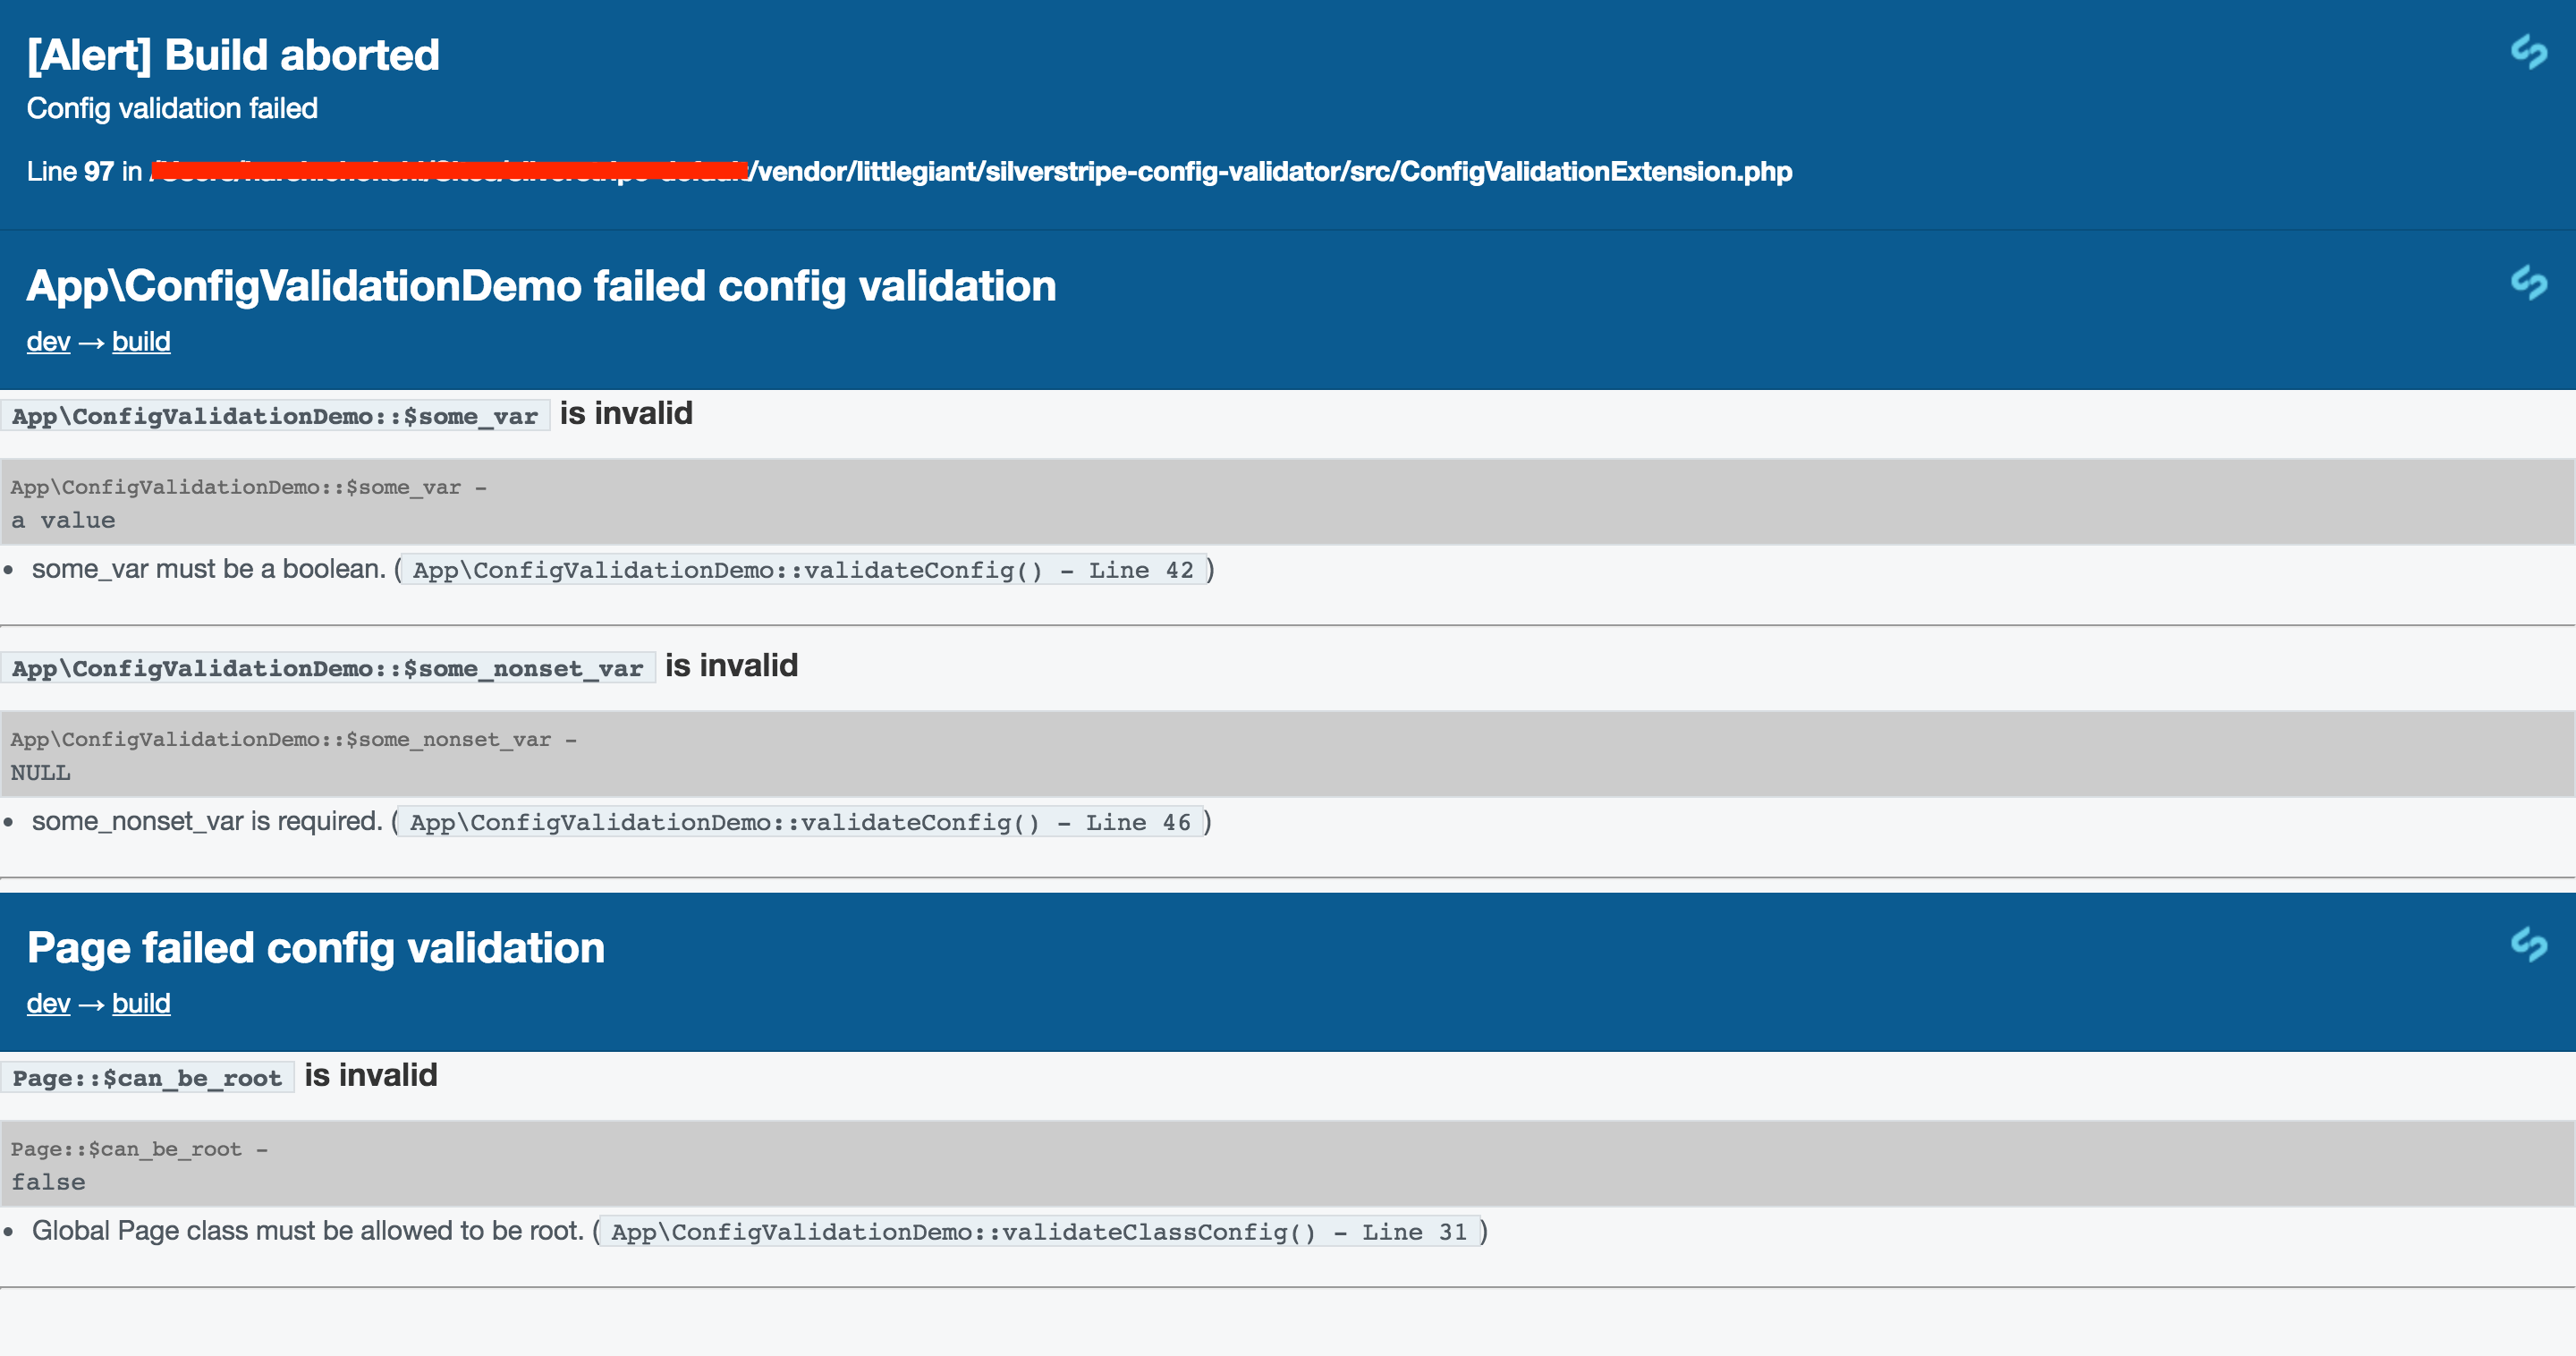Click the Page::$can_be_root code label

147,1078
